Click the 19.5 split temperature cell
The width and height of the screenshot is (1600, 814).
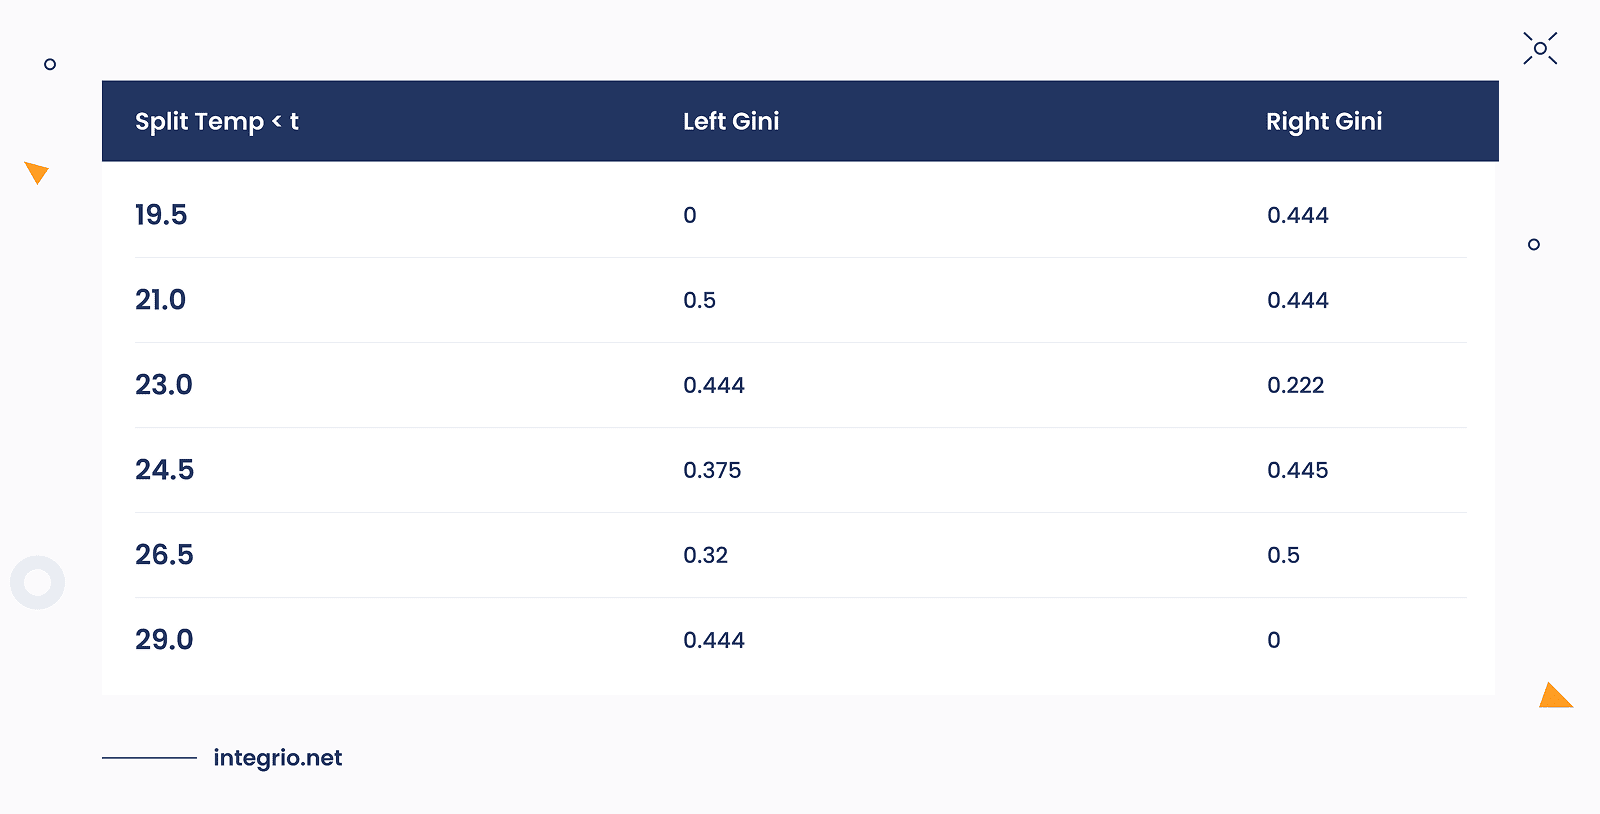coord(161,215)
